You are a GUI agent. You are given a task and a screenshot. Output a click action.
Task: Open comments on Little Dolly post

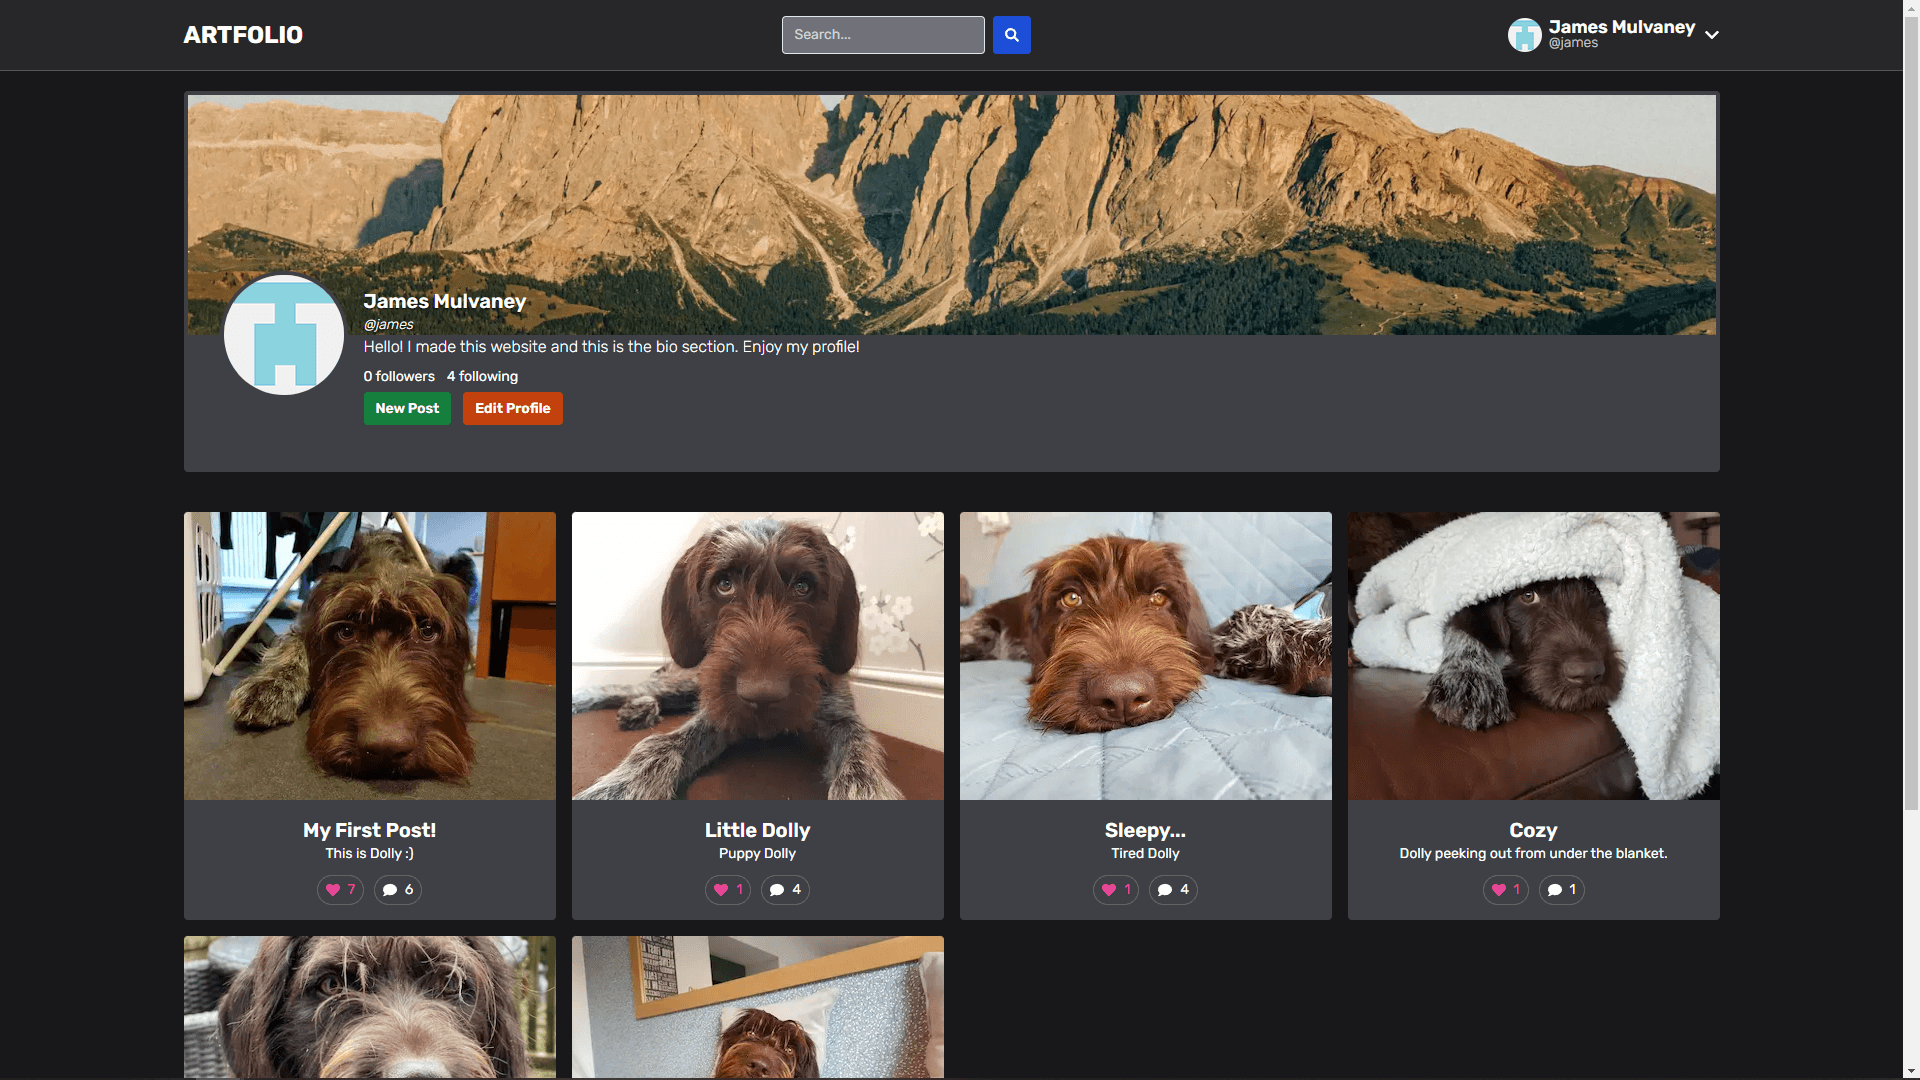pos(785,890)
